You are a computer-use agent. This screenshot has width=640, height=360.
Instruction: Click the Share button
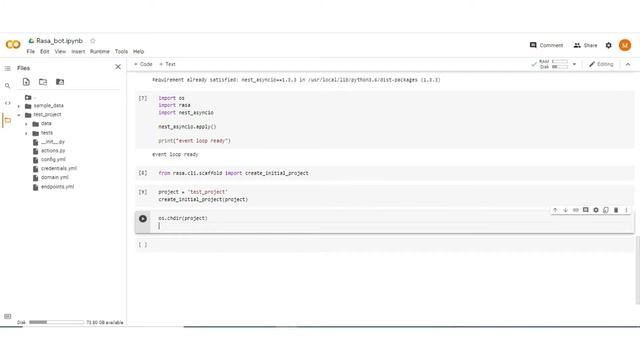coord(585,45)
